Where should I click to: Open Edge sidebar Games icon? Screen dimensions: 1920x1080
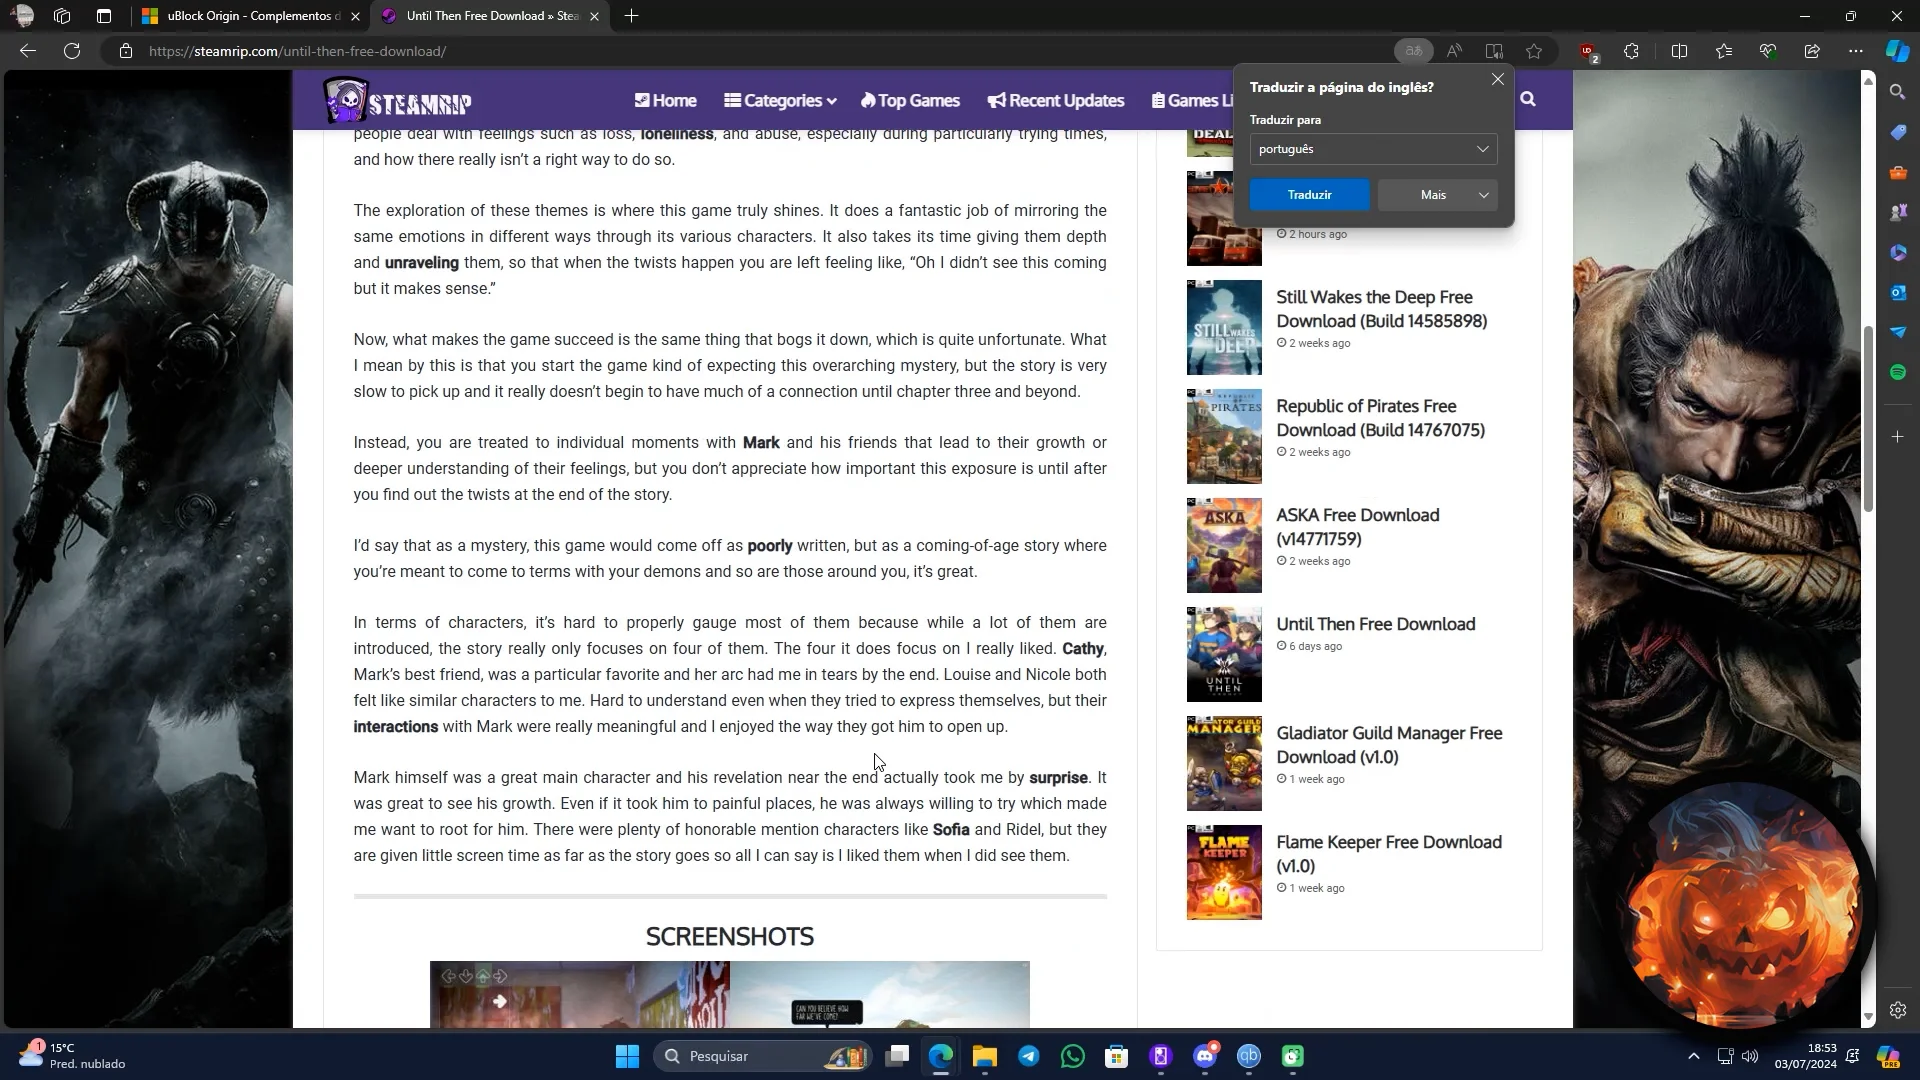coord(1898,212)
